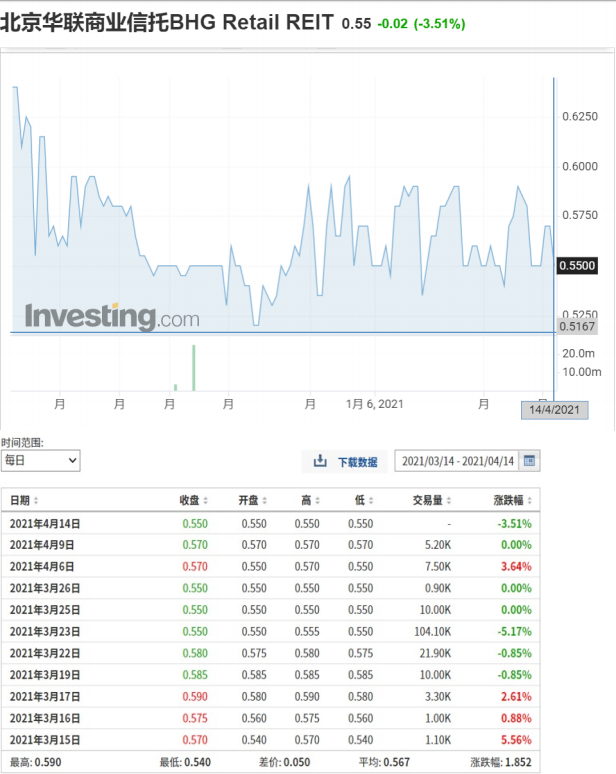Open the calendar date picker icon

point(529,461)
